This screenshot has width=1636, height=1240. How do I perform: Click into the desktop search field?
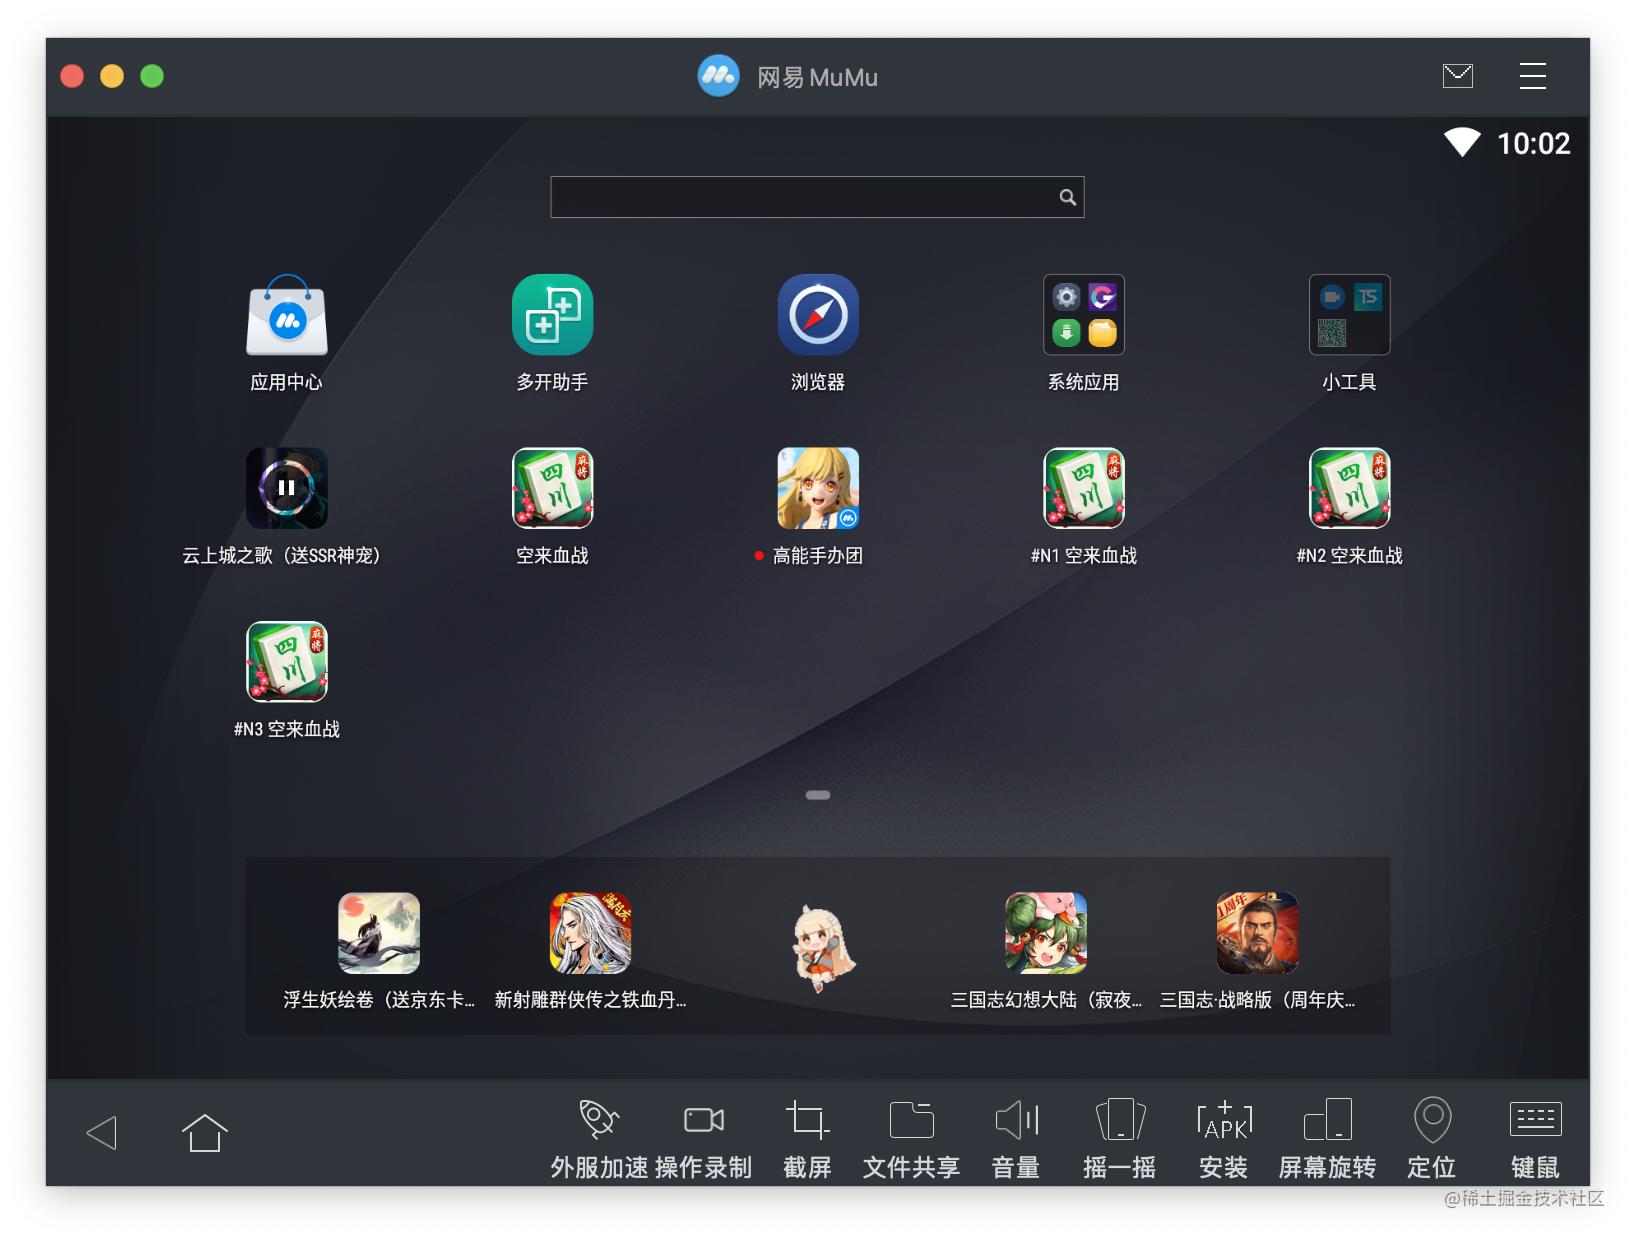[x=817, y=197]
